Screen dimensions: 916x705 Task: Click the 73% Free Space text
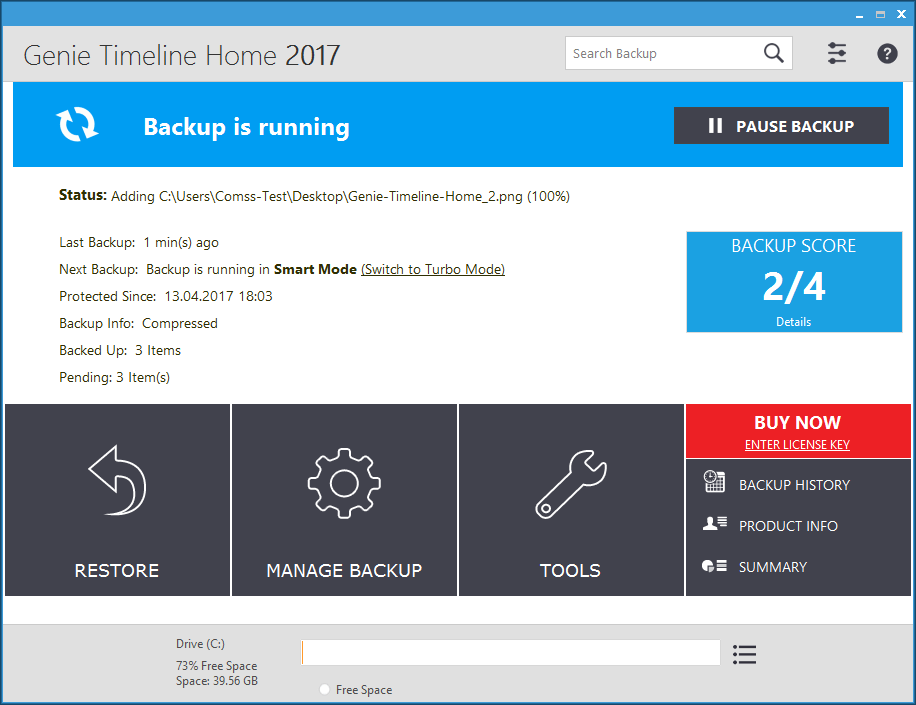point(216,665)
